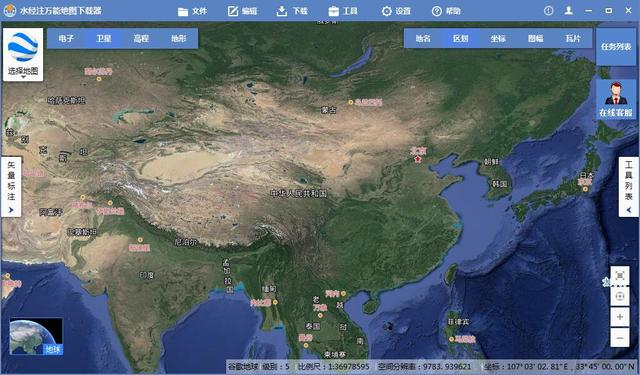Open the 任务列表 panel
This screenshot has height=375, width=640.
click(616, 47)
